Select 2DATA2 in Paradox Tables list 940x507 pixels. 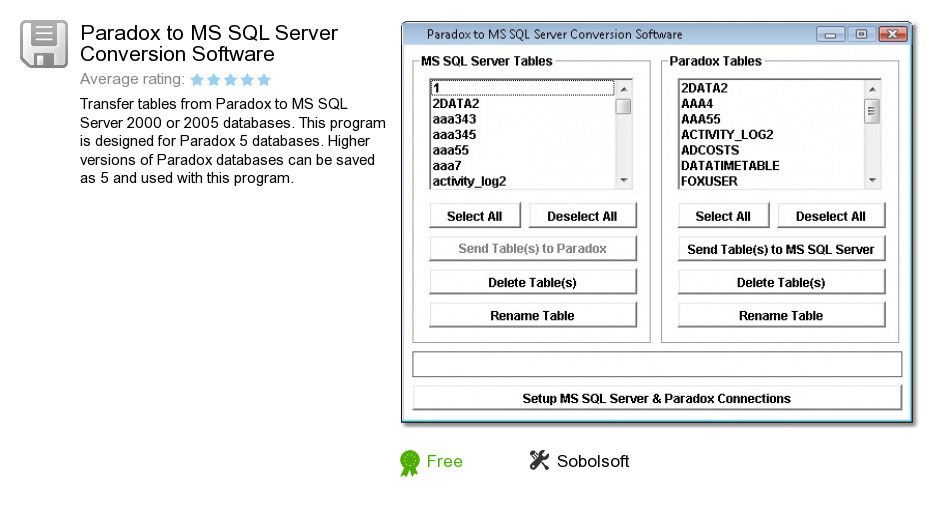tap(771, 88)
